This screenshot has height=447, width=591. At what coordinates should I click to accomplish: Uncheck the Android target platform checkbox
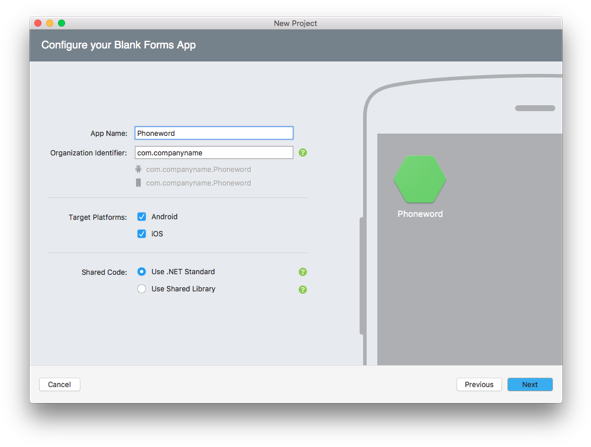coord(142,217)
